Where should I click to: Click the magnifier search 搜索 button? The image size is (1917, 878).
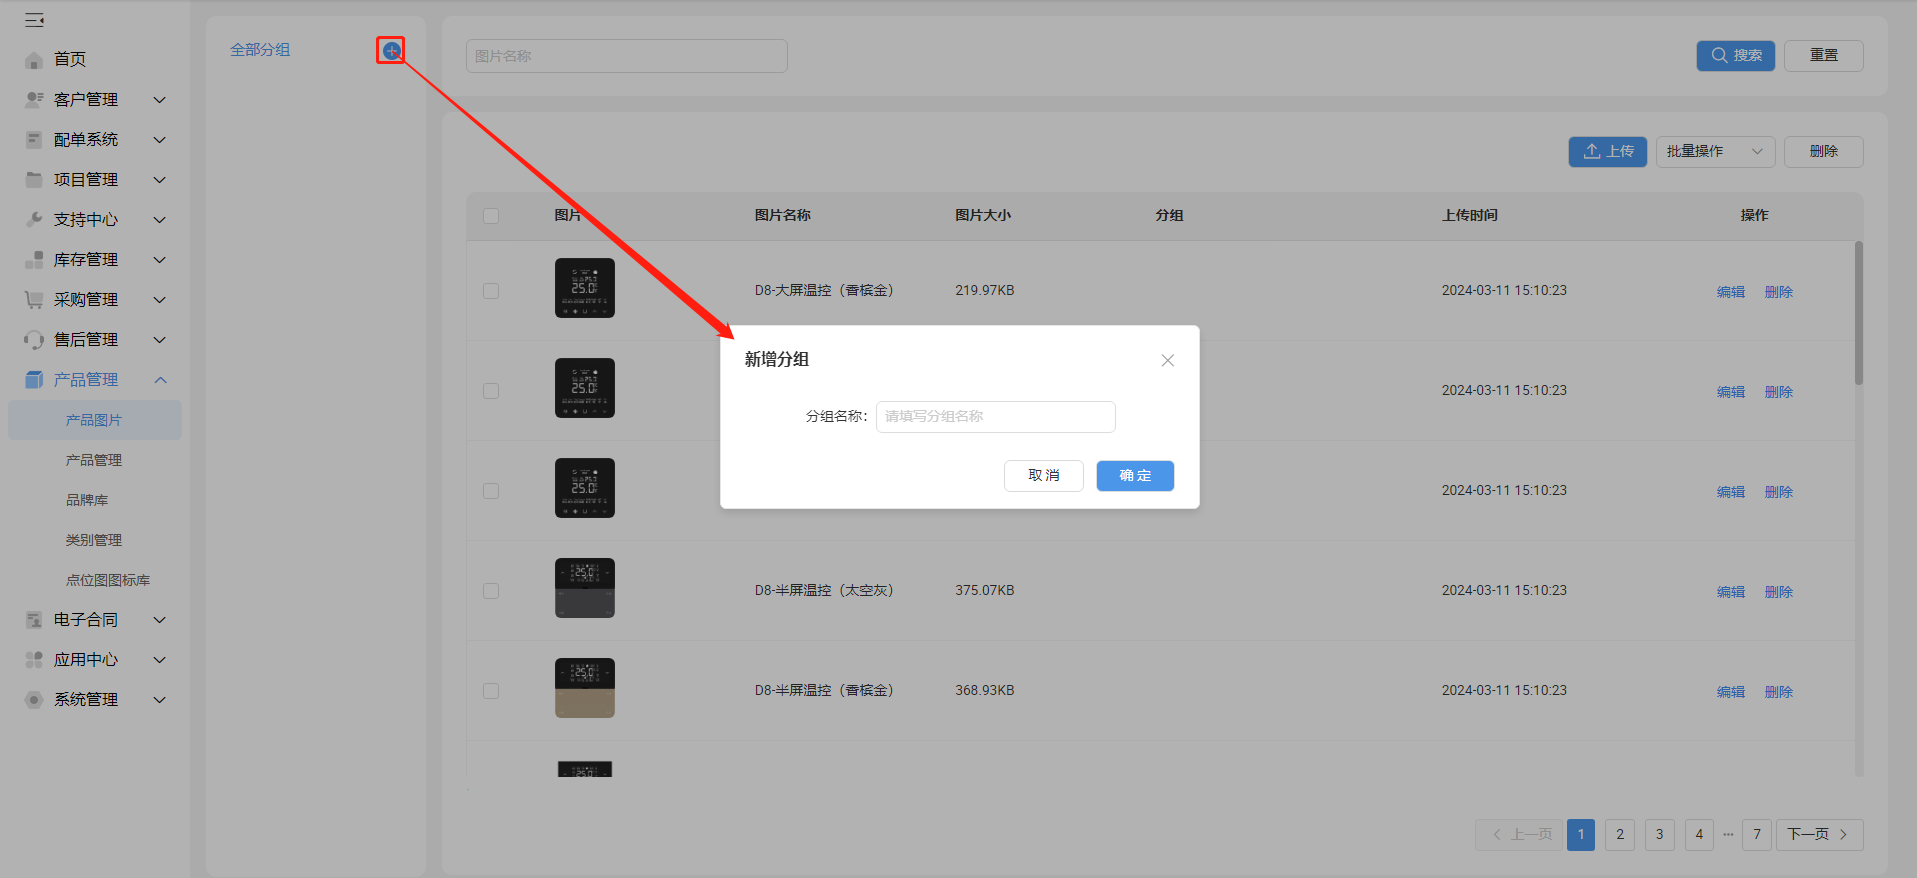[1735, 56]
